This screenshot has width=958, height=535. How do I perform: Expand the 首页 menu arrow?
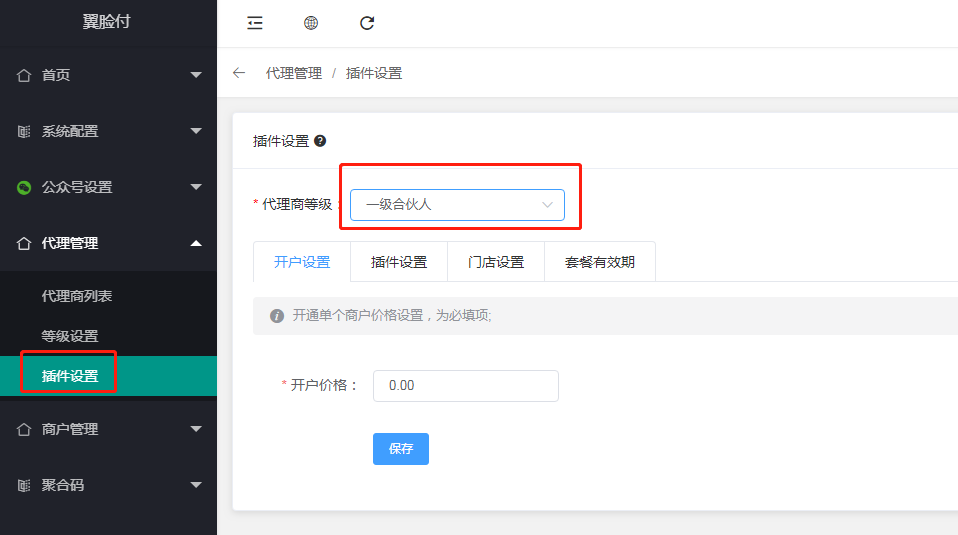196,75
